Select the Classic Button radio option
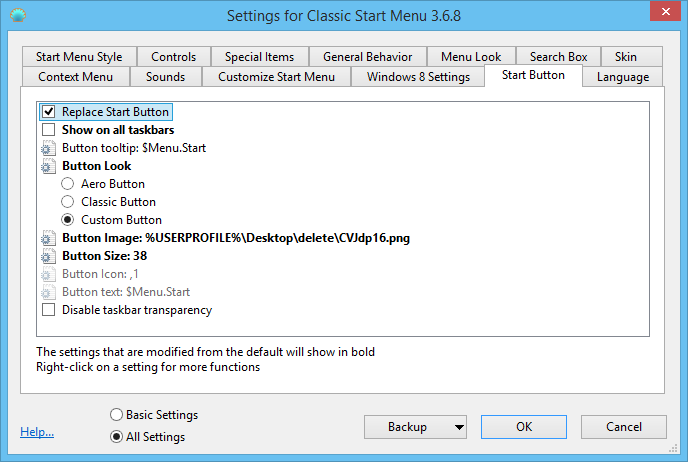The width and height of the screenshot is (688, 462). click(x=68, y=202)
